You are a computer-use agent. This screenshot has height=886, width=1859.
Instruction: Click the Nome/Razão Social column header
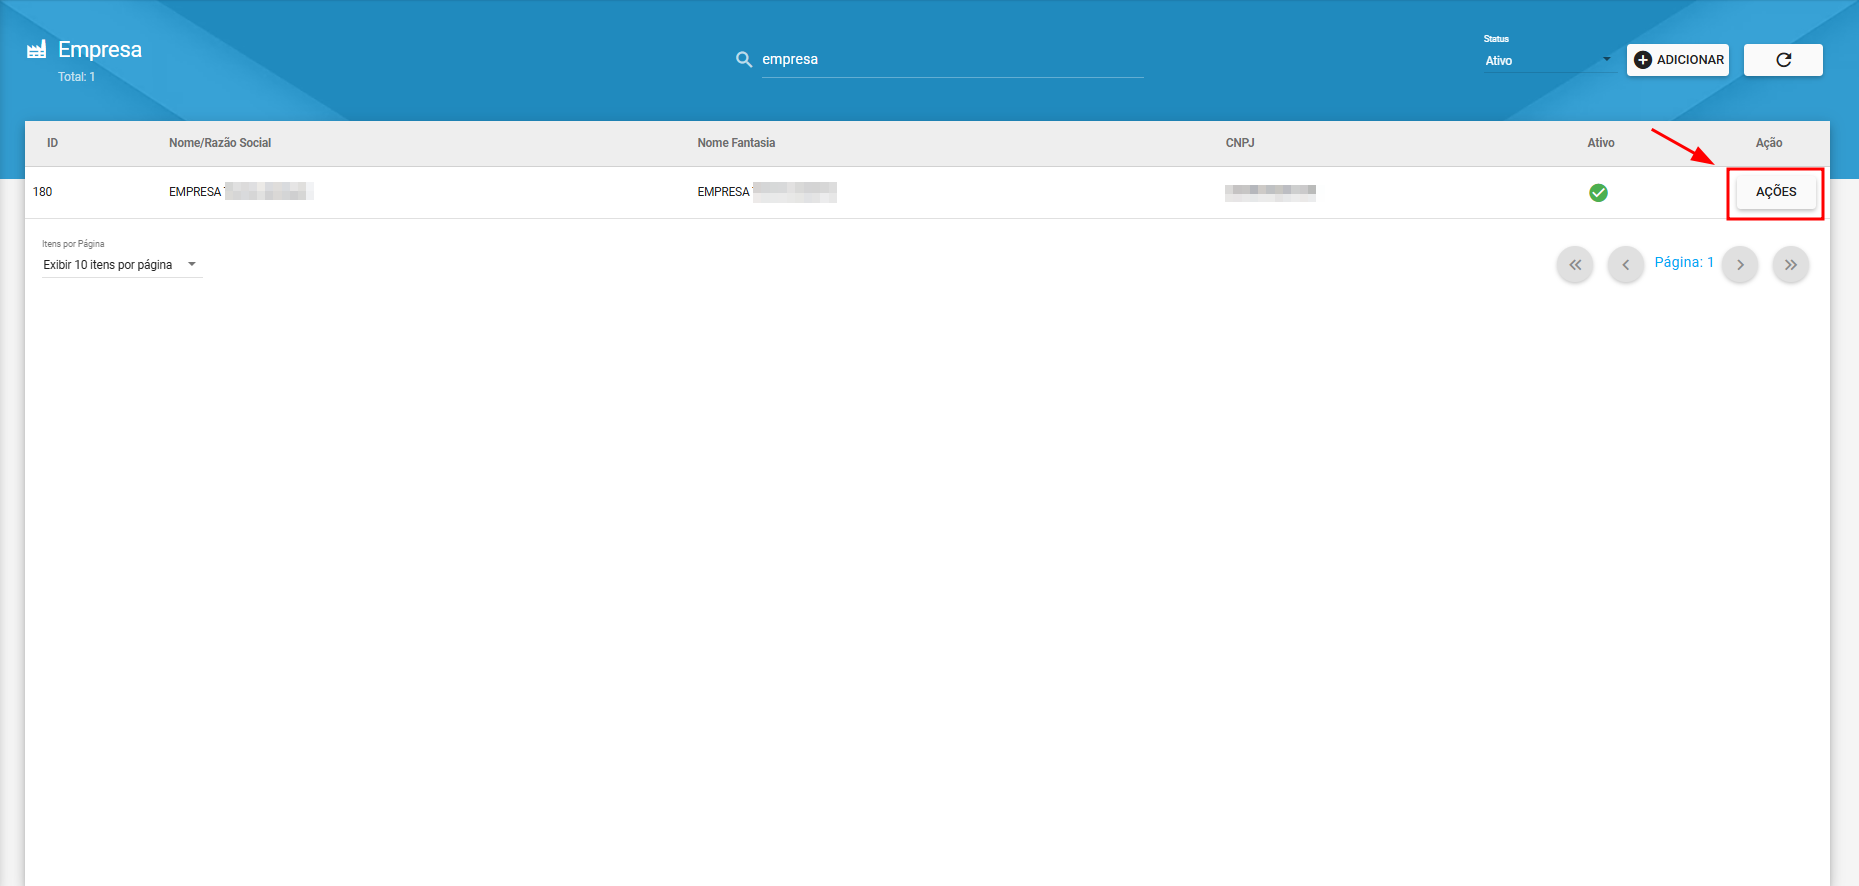(220, 143)
